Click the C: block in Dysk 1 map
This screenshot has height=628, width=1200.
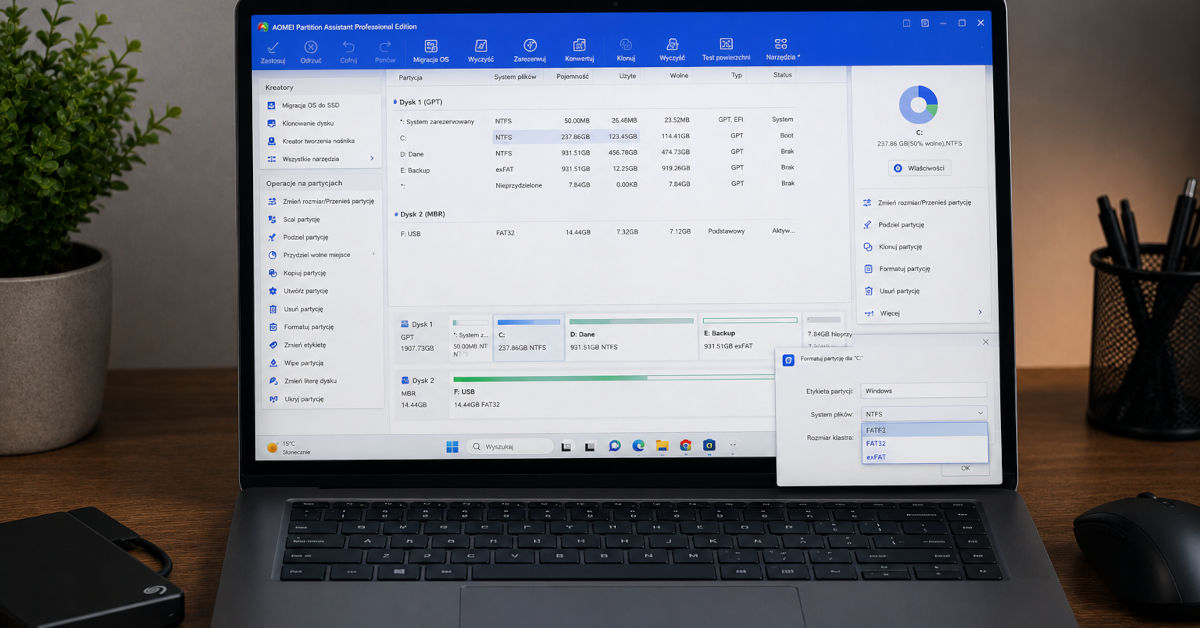529,338
